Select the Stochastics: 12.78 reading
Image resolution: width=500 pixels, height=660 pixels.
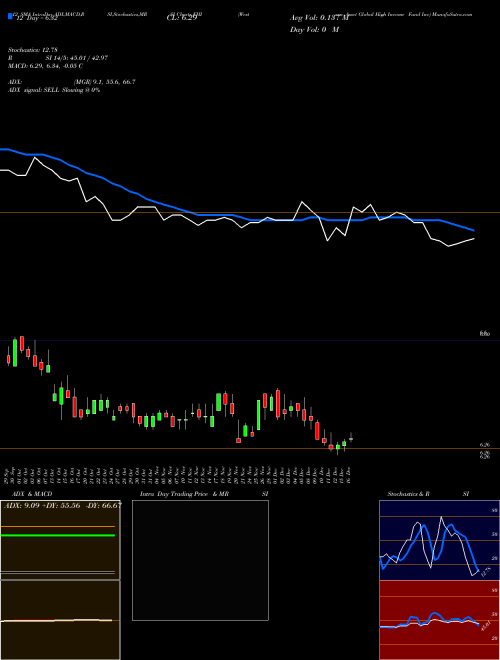coord(35,50)
